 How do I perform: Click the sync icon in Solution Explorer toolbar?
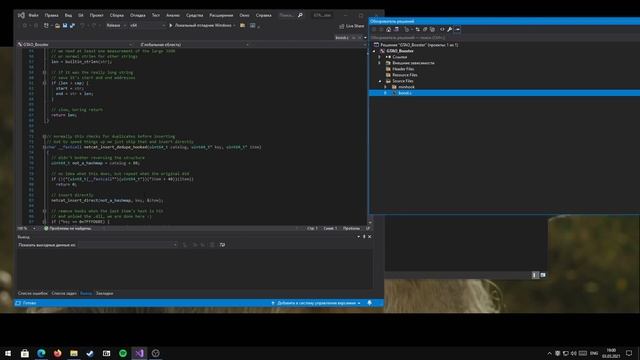point(418,29)
